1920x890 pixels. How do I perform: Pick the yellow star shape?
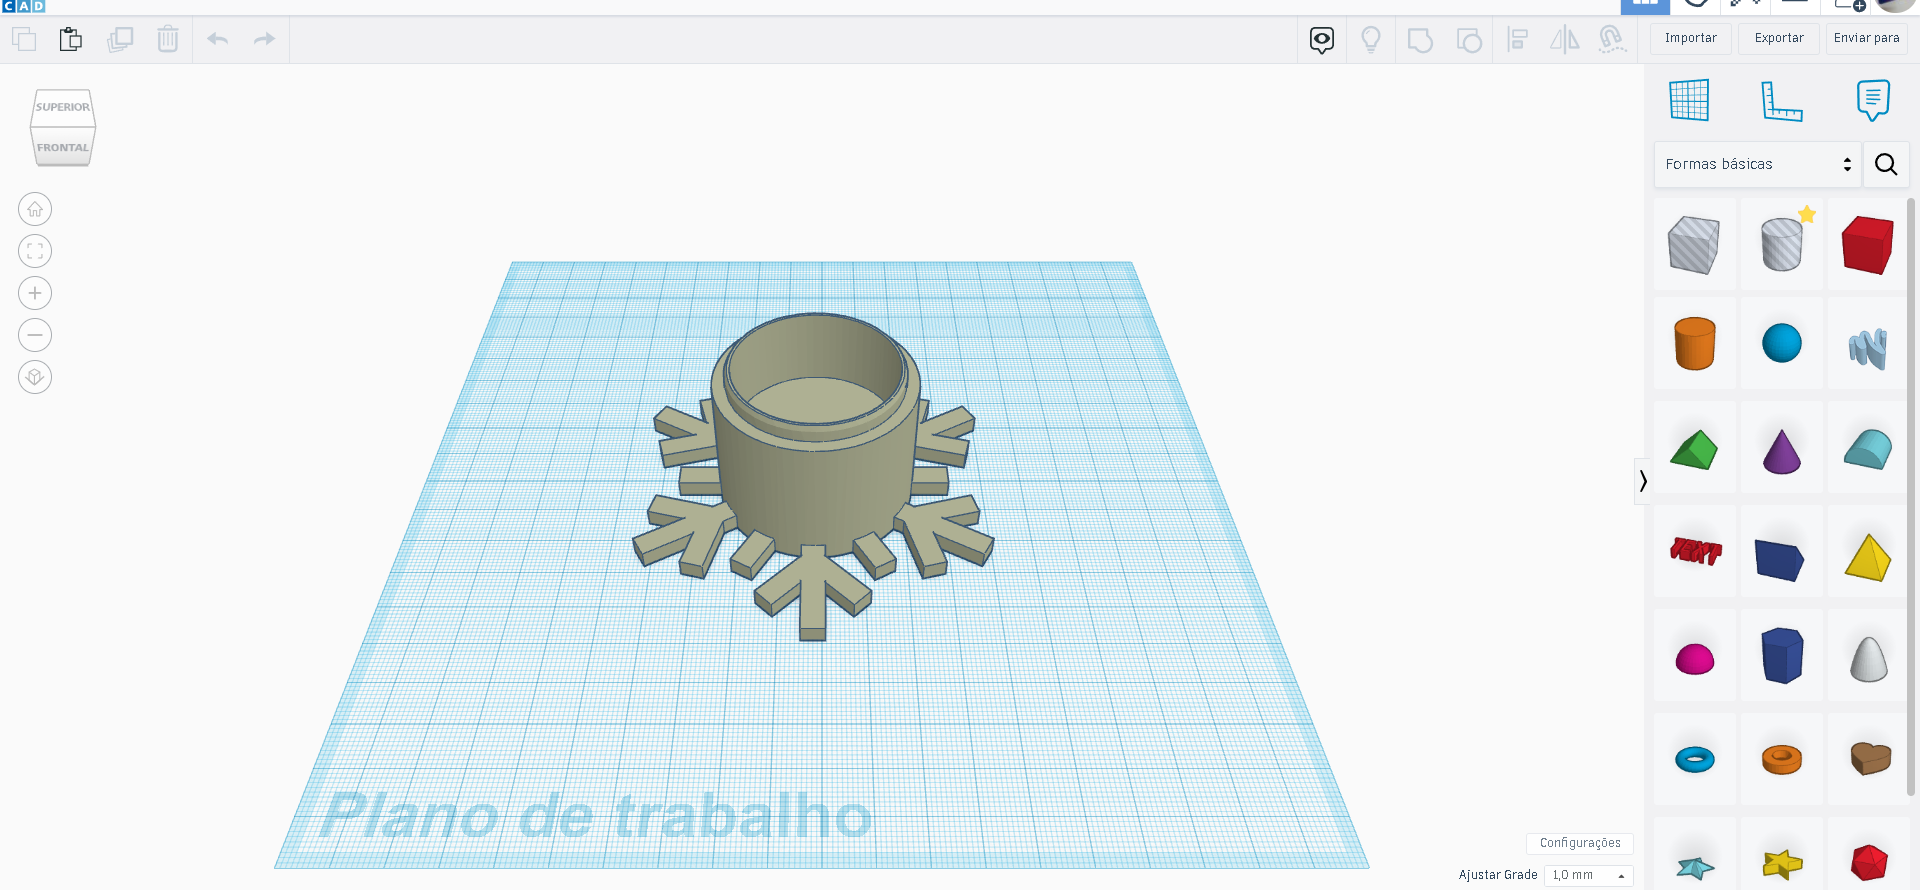1782,862
